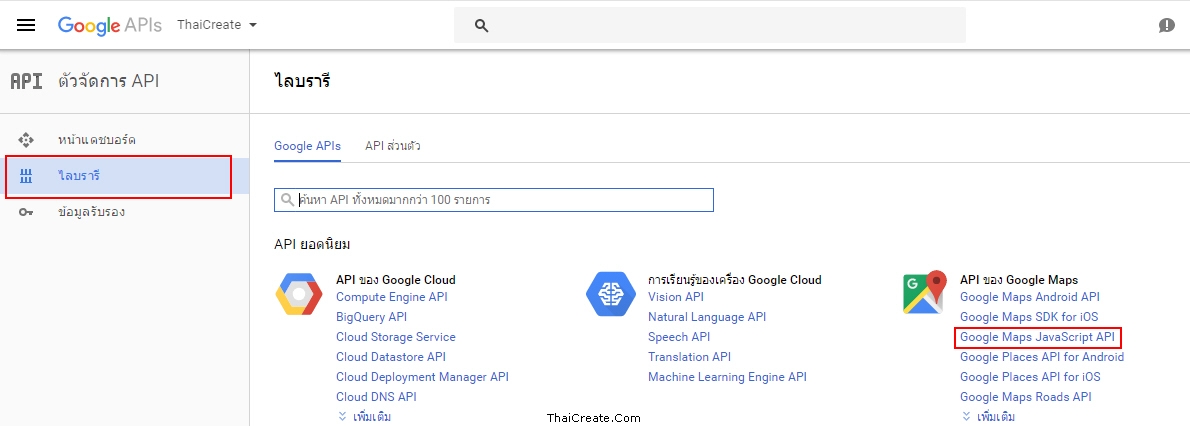Open Google Maps JavaScript API link
The width and height of the screenshot is (1190, 426).
pyautogui.click(x=1037, y=336)
